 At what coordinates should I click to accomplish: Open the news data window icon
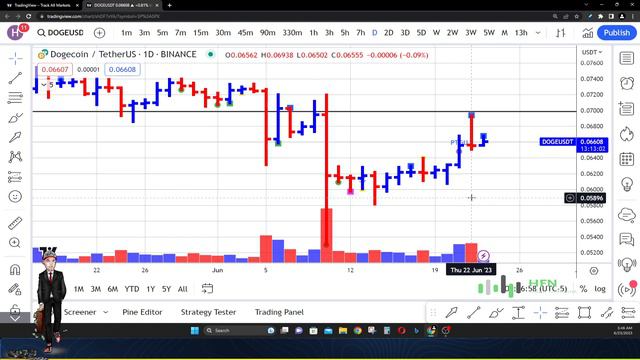[x=627, y=109]
